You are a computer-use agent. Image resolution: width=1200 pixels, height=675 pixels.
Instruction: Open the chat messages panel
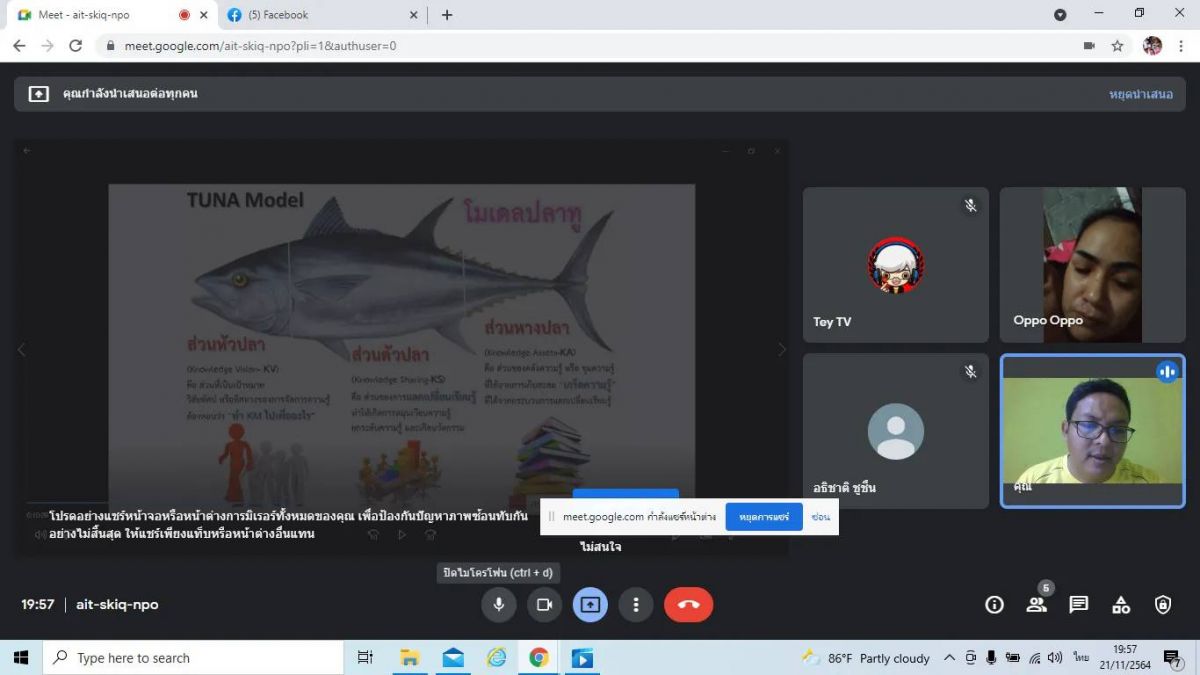[x=1078, y=605]
